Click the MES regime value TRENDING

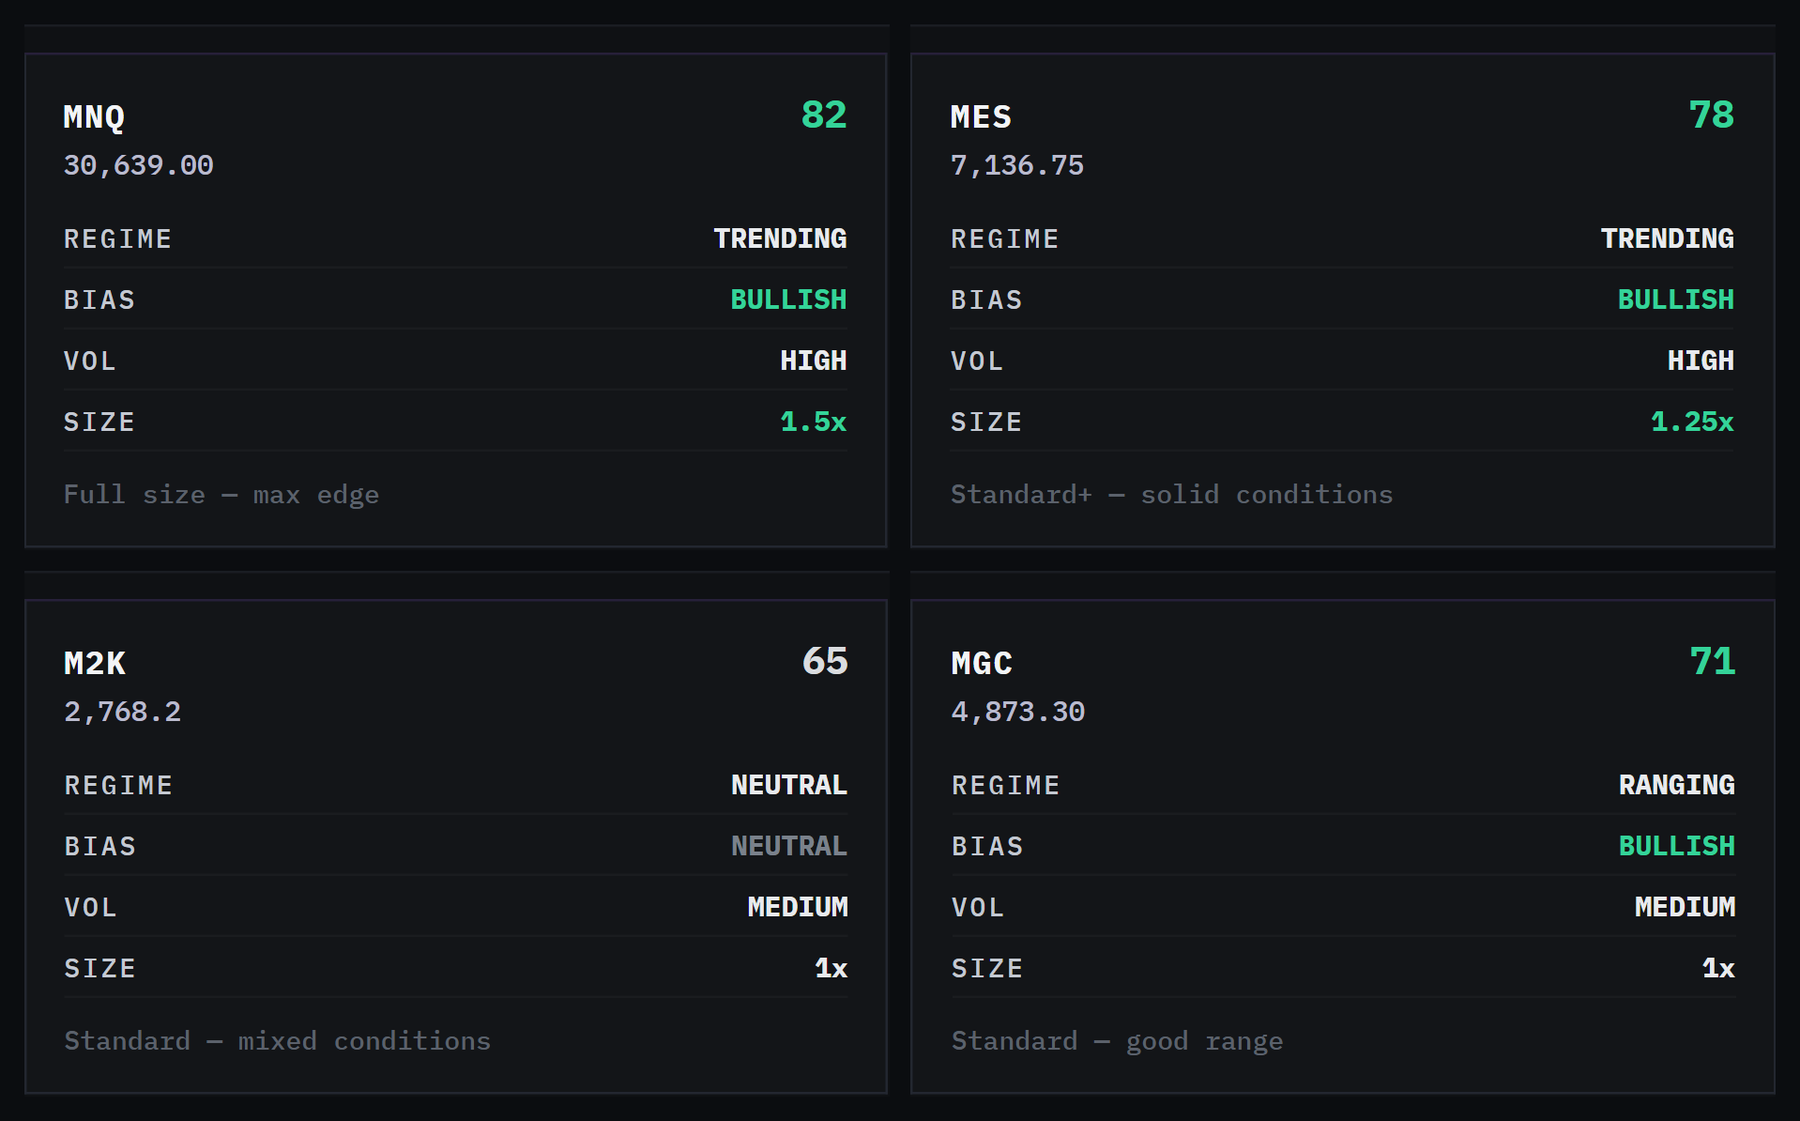1667,239
